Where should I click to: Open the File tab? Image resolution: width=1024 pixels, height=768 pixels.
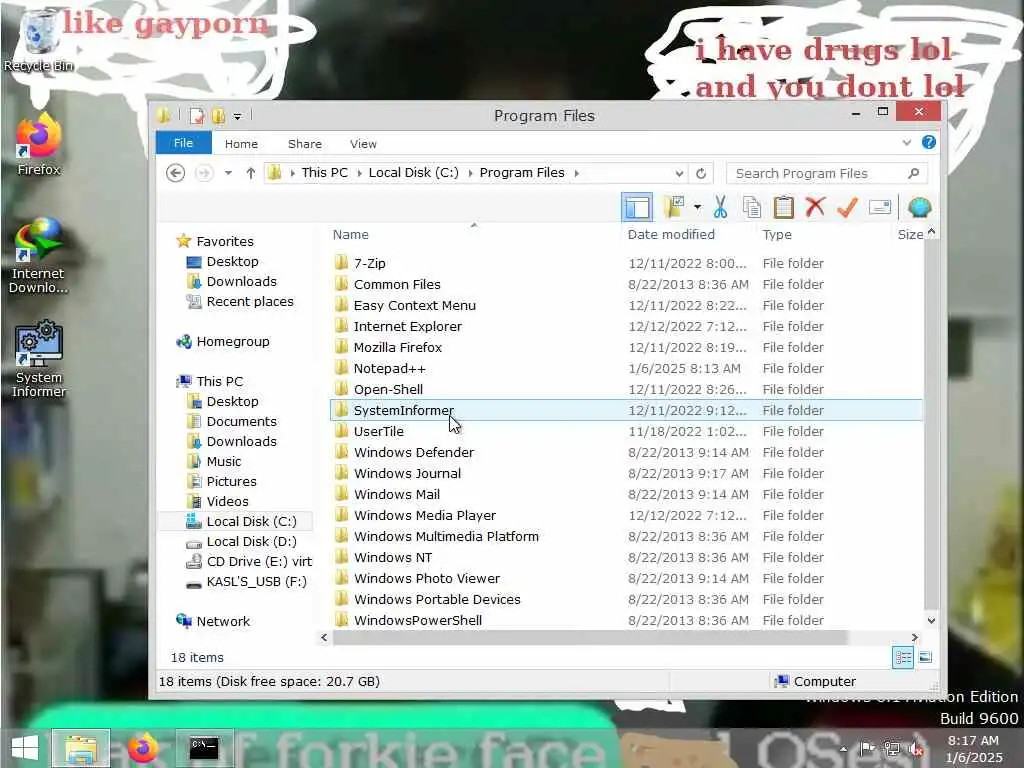coord(184,143)
